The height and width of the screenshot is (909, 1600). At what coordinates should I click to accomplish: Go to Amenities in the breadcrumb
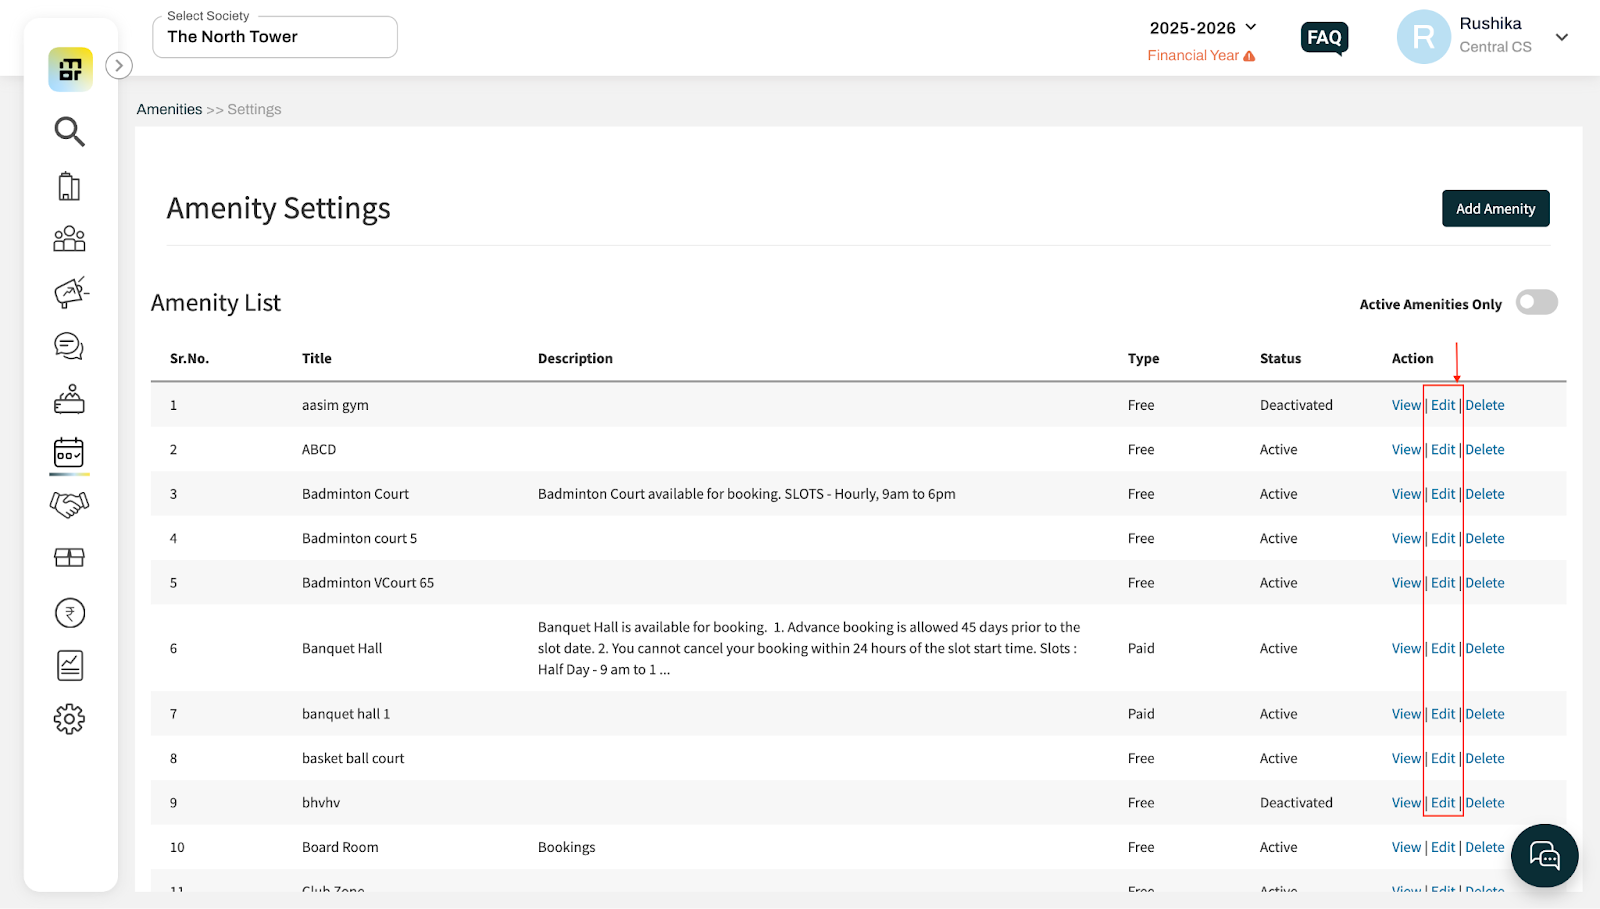point(169,109)
